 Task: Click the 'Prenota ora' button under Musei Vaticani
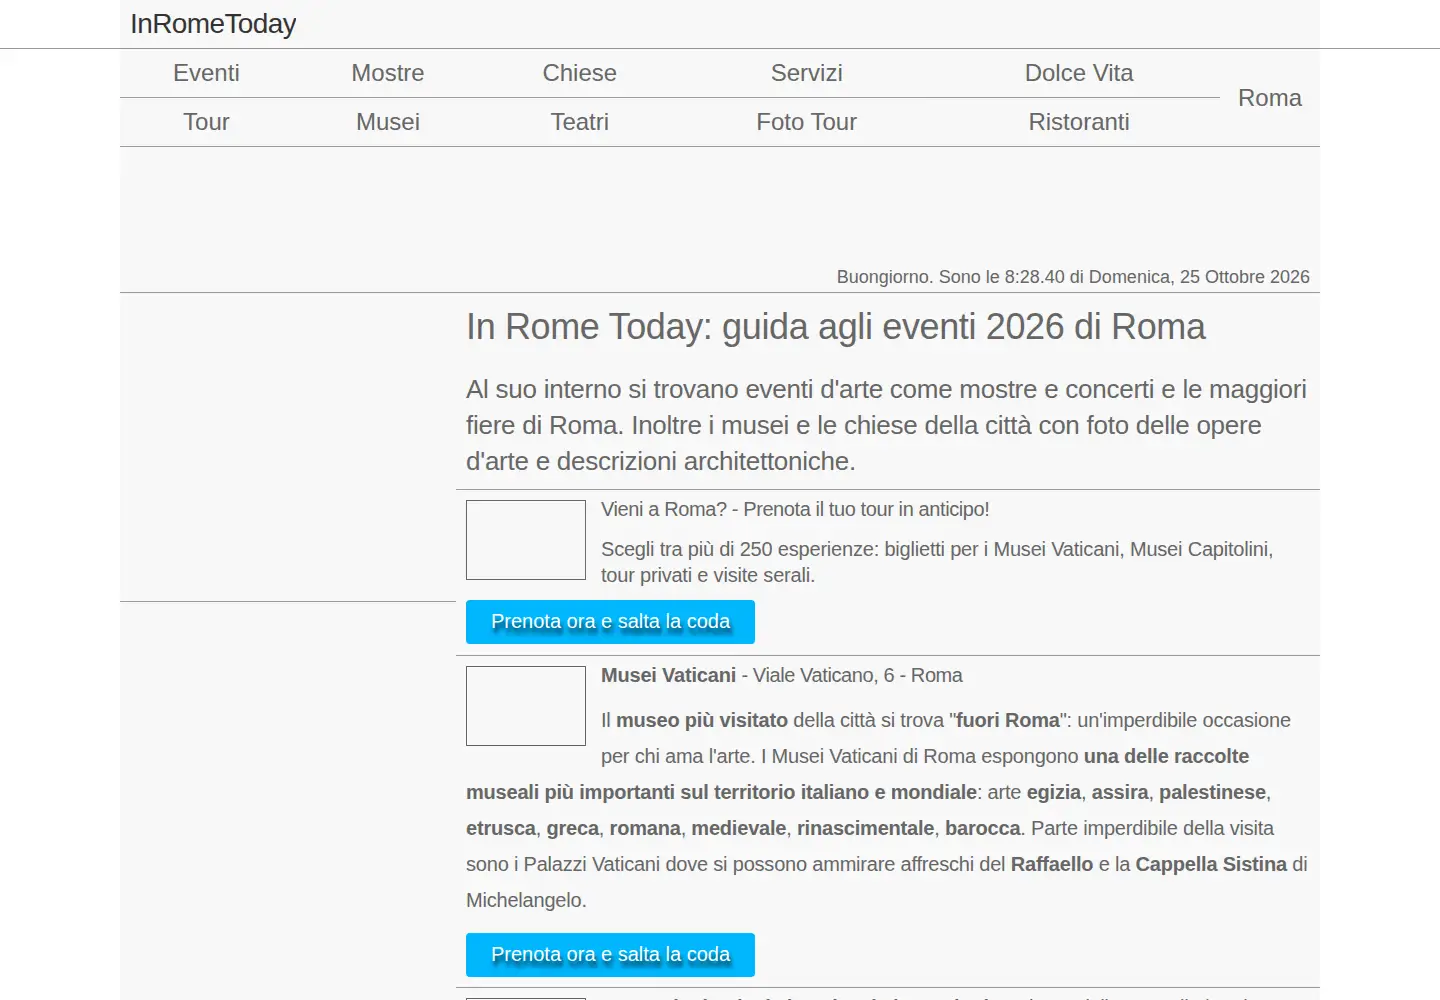(x=610, y=955)
